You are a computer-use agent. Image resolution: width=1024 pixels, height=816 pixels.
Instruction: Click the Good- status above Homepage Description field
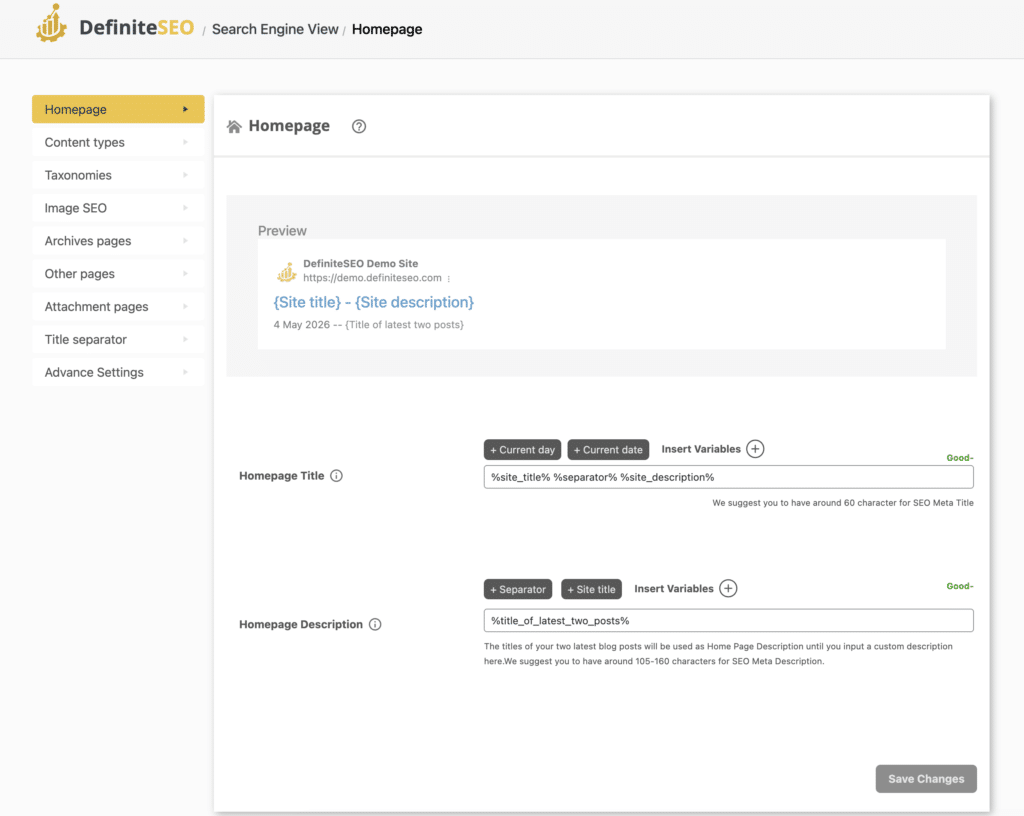click(x=960, y=586)
